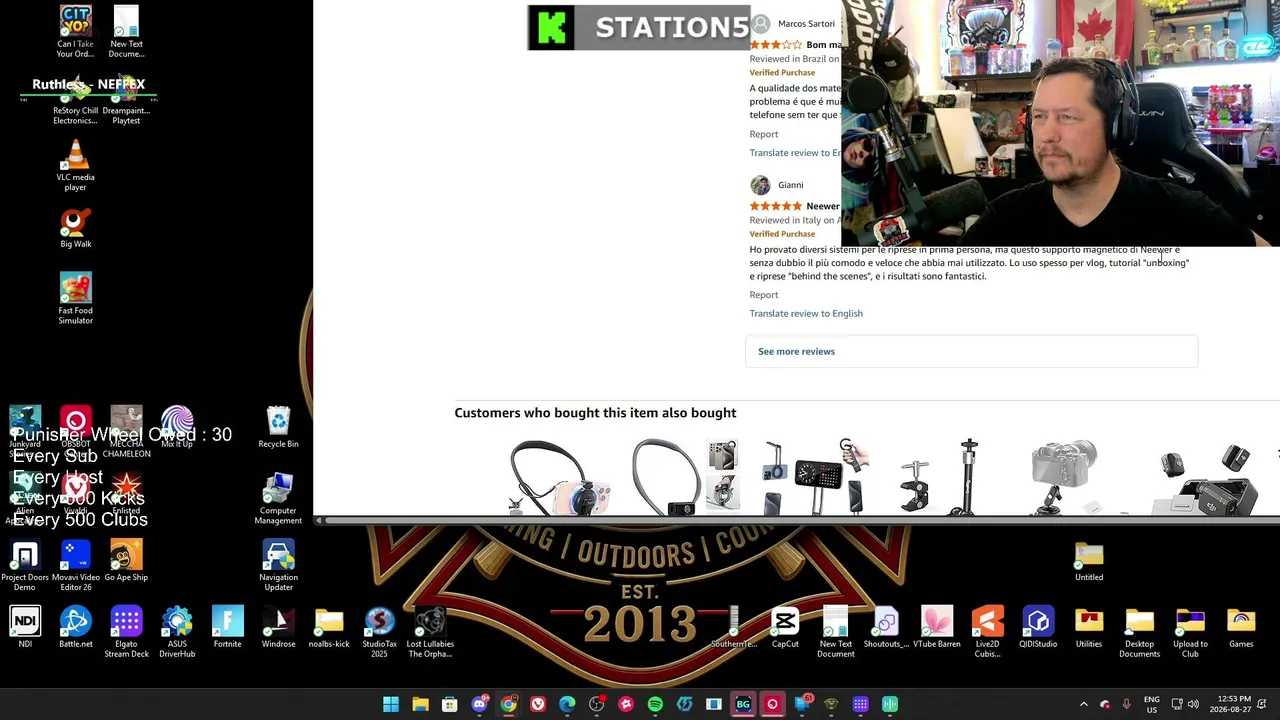Viewport: 1280px width, 720px height.
Task: Switch to Discord in the taskbar
Action: (x=479, y=704)
